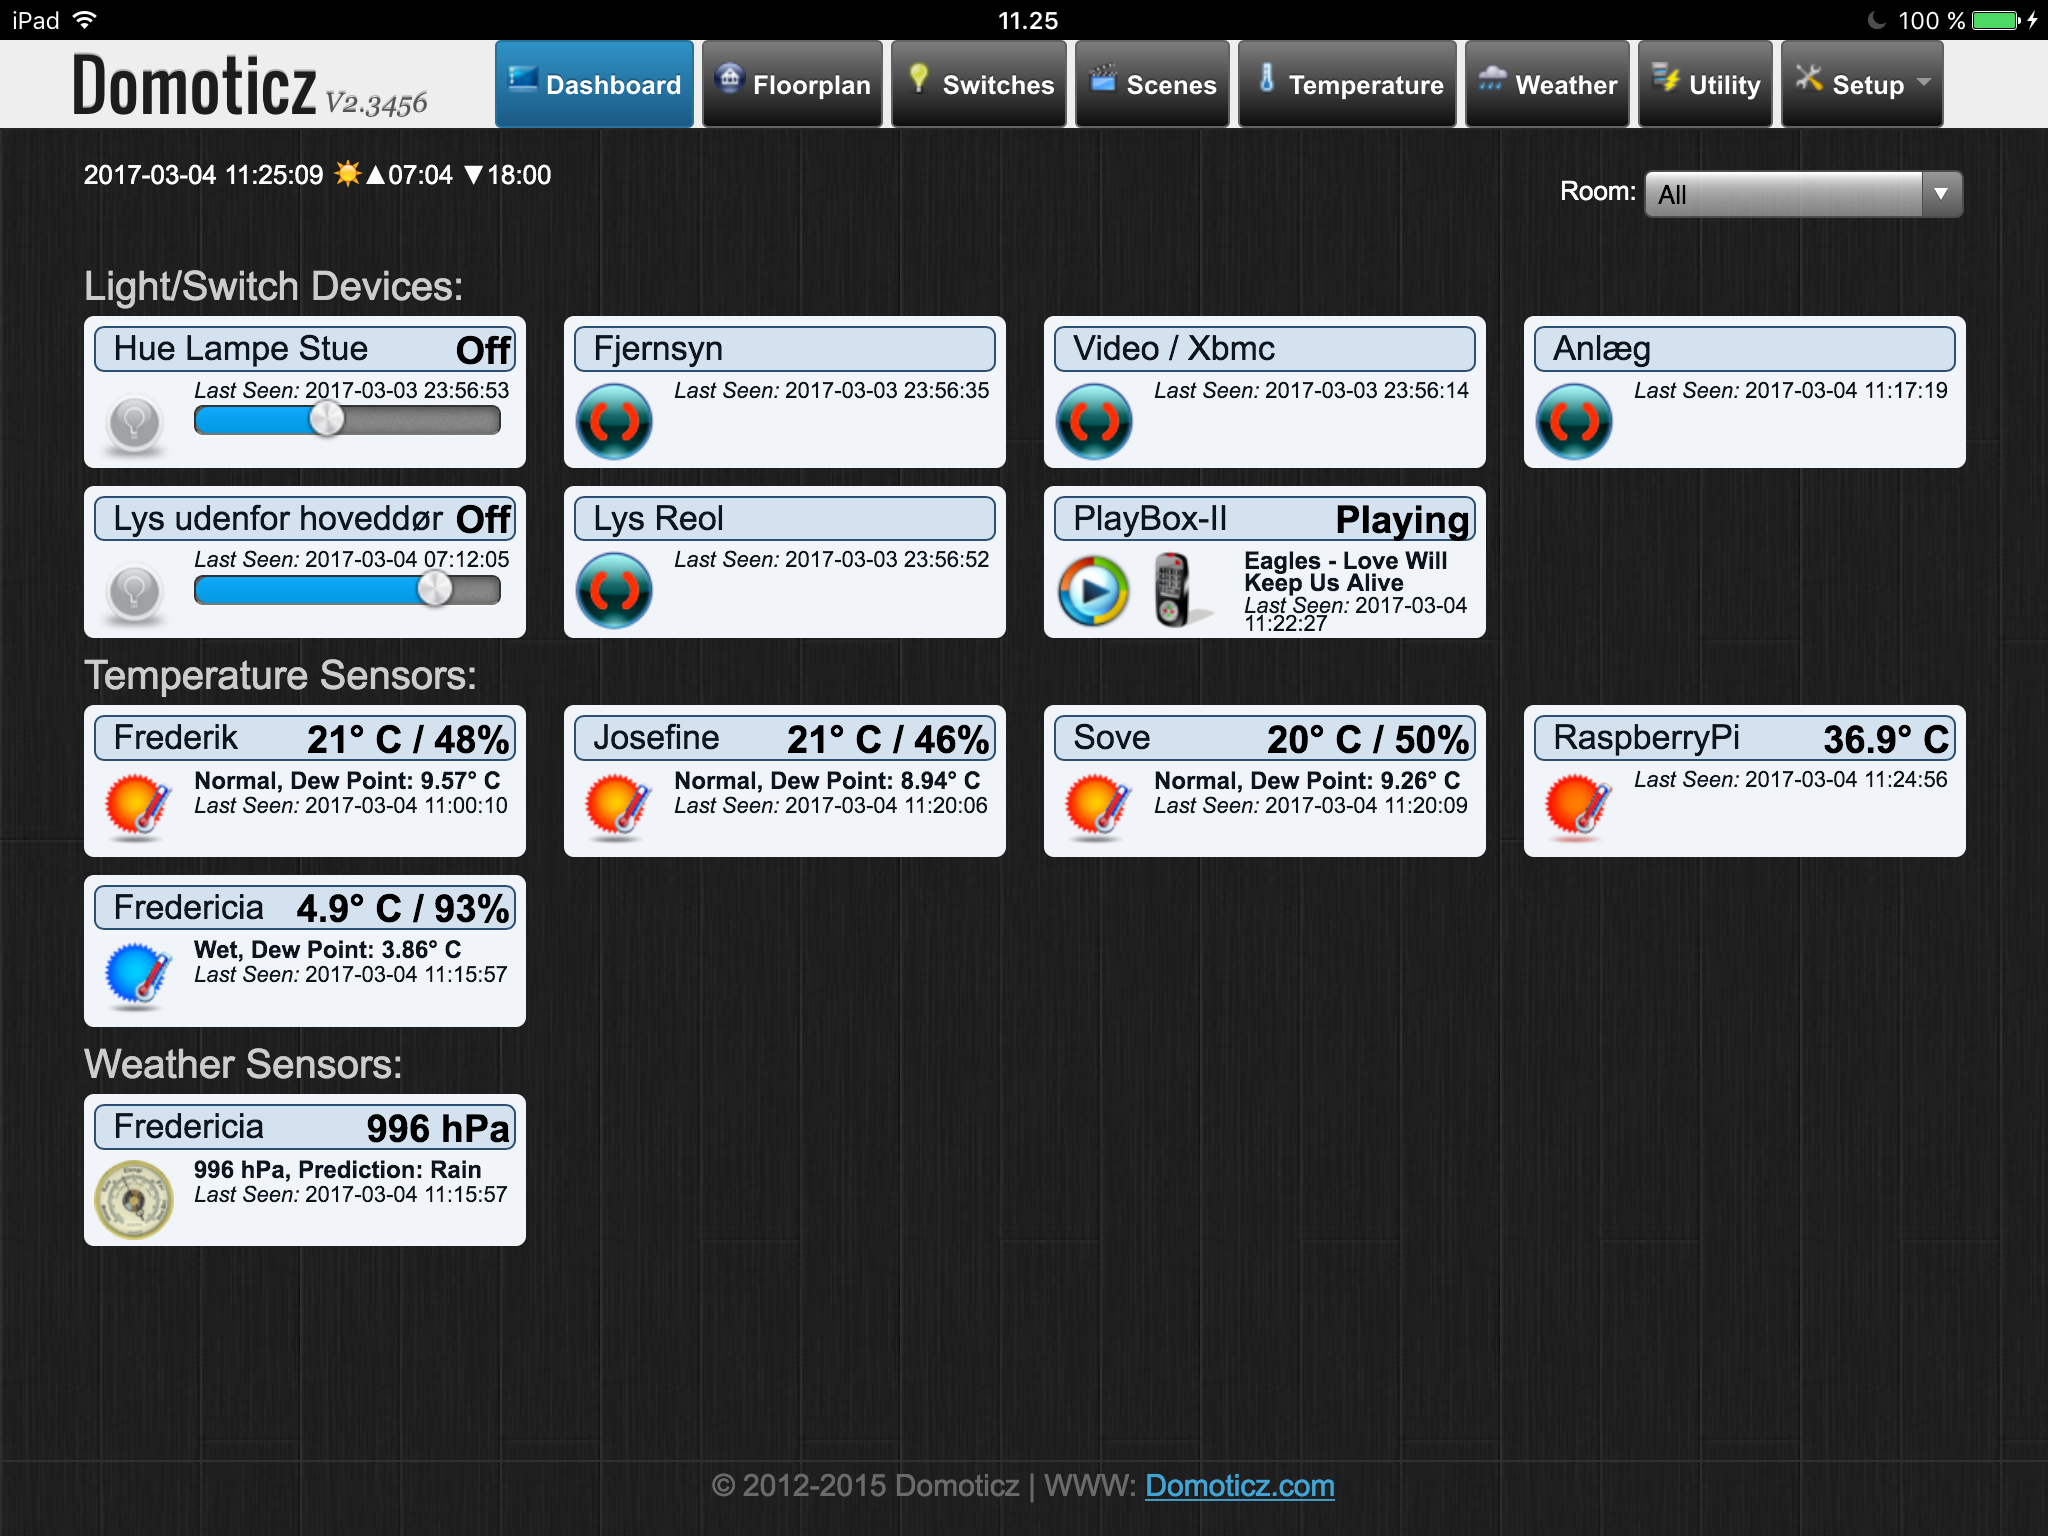Image resolution: width=2048 pixels, height=1536 pixels.
Task: Click the Sove temperature sensor icon
Action: coord(1097,805)
